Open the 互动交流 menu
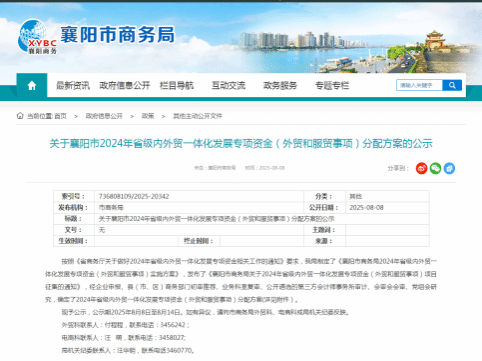The height and width of the screenshot is (361, 482). (x=229, y=86)
